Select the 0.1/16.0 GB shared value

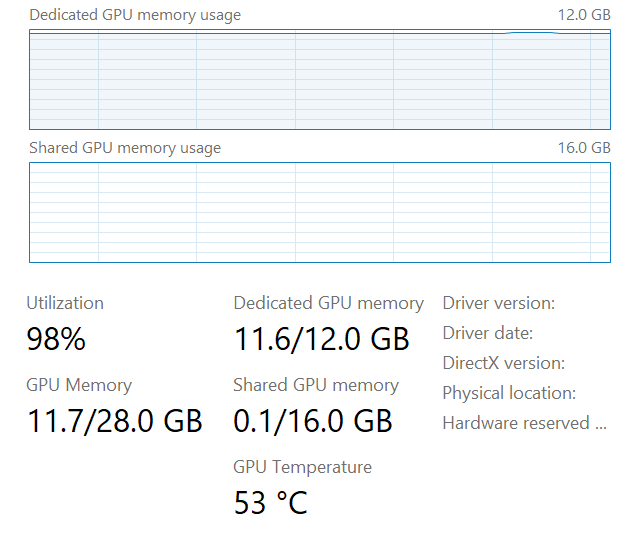[x=313, y=421]
